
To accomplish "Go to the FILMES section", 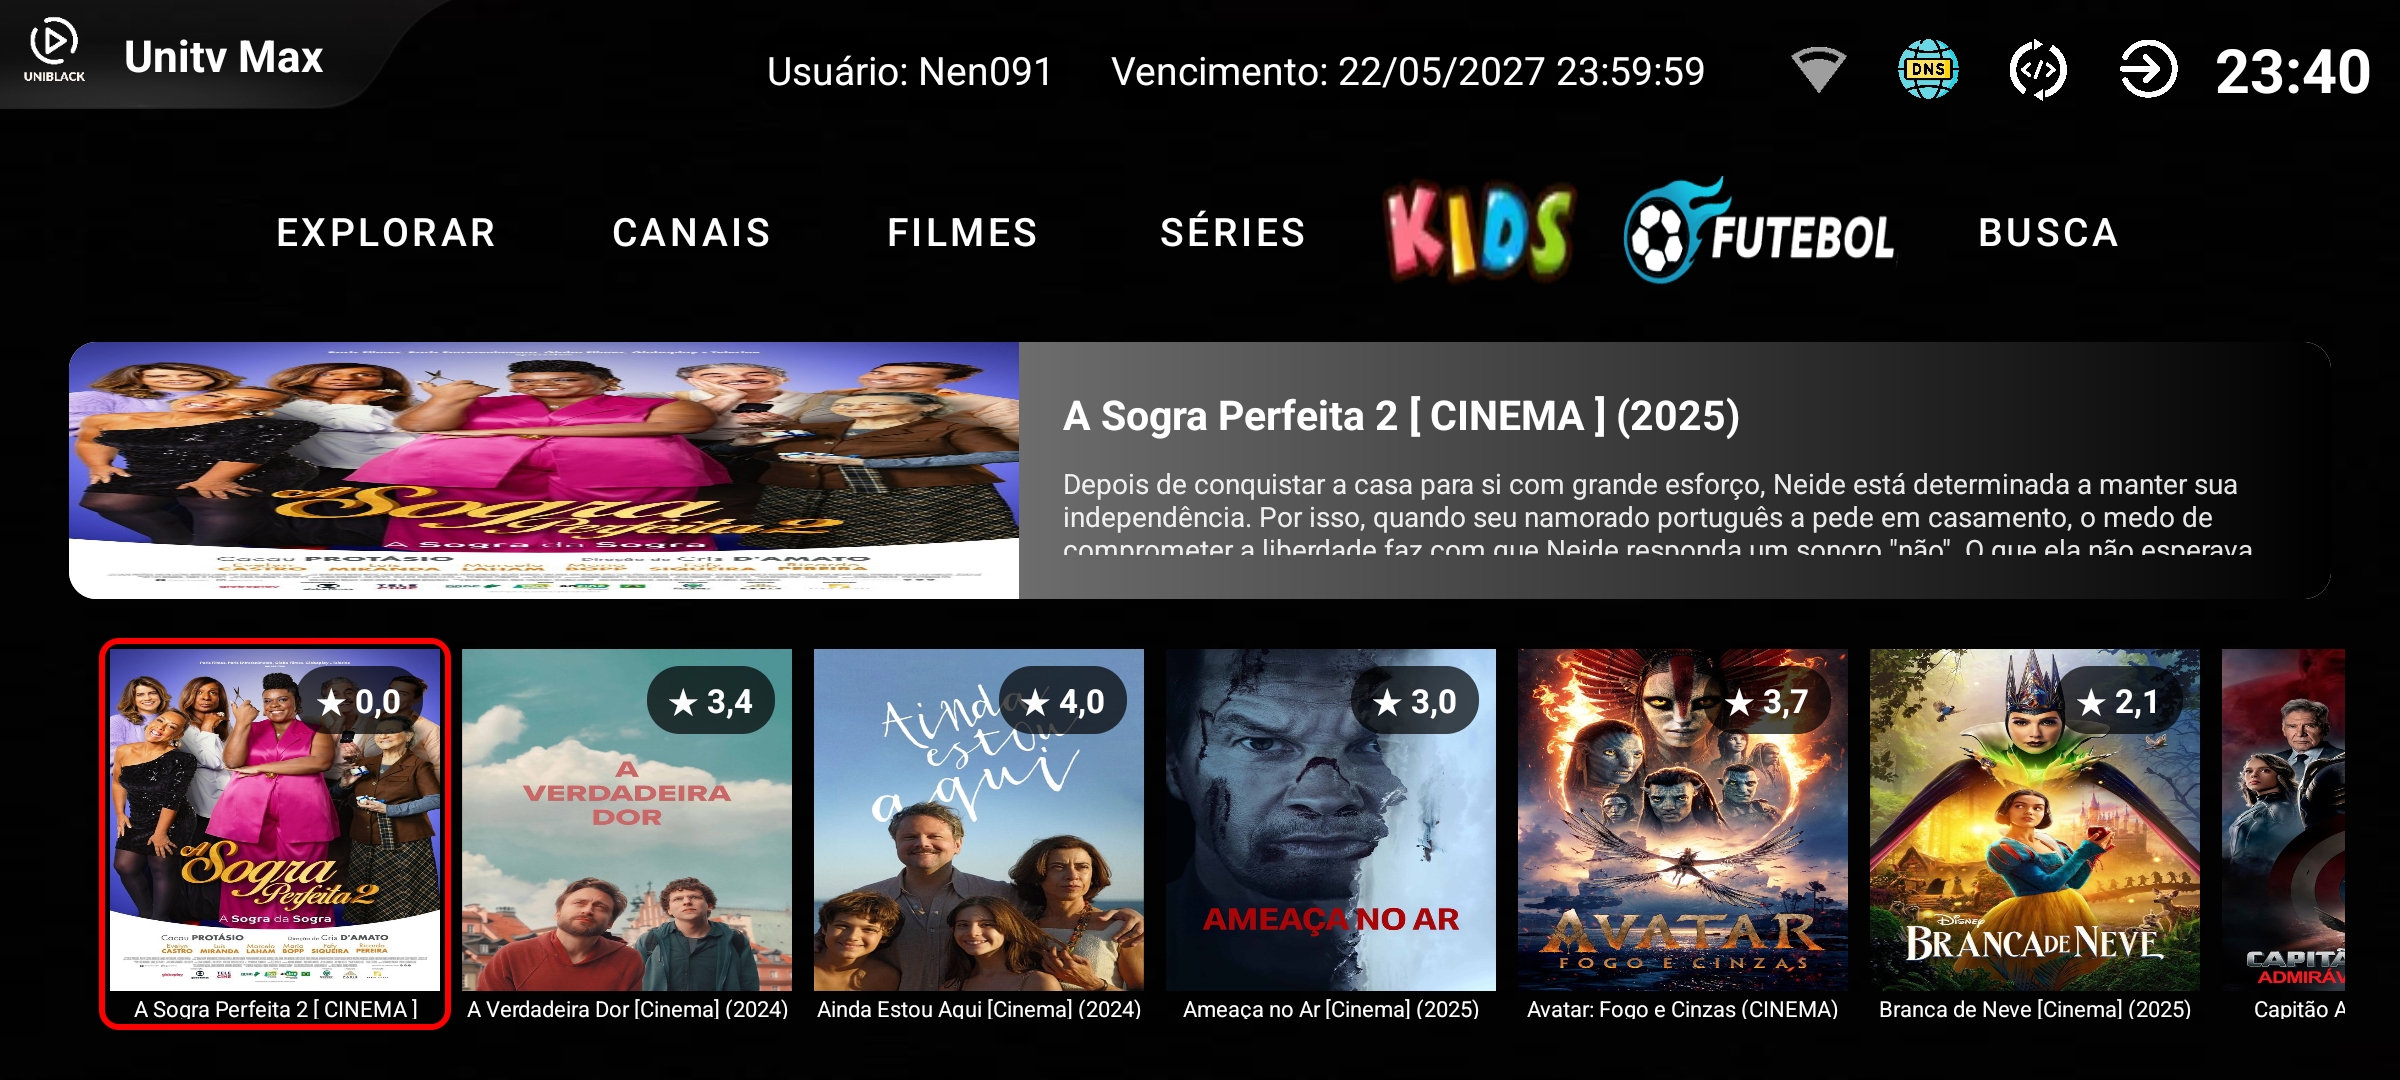I will tap(962, 233).
